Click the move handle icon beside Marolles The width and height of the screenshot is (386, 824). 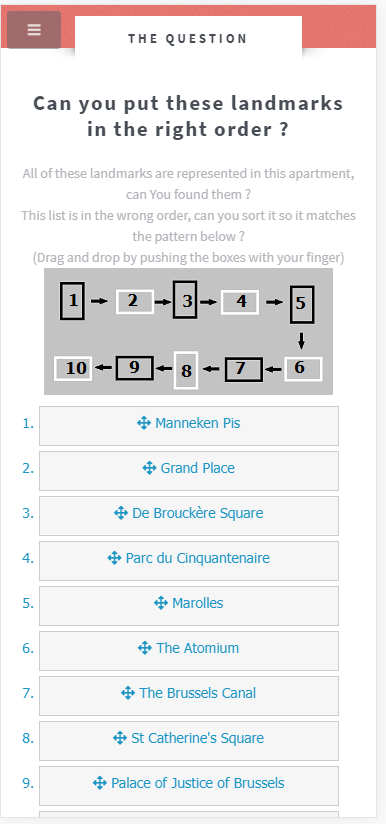161,603
